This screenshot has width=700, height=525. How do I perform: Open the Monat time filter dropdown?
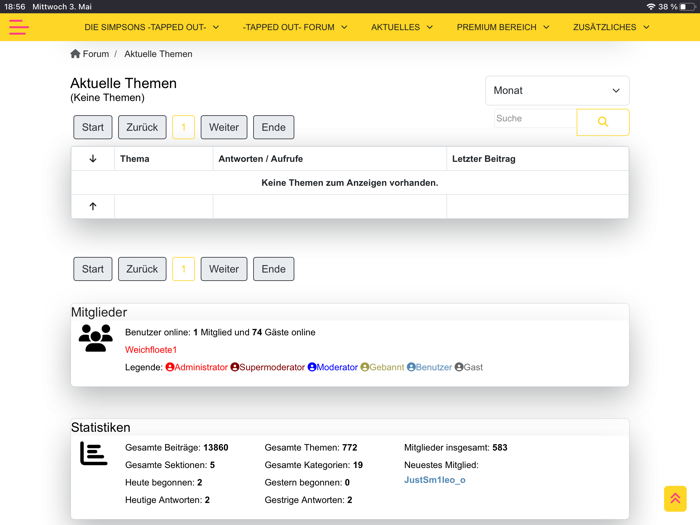coord(557,91)
